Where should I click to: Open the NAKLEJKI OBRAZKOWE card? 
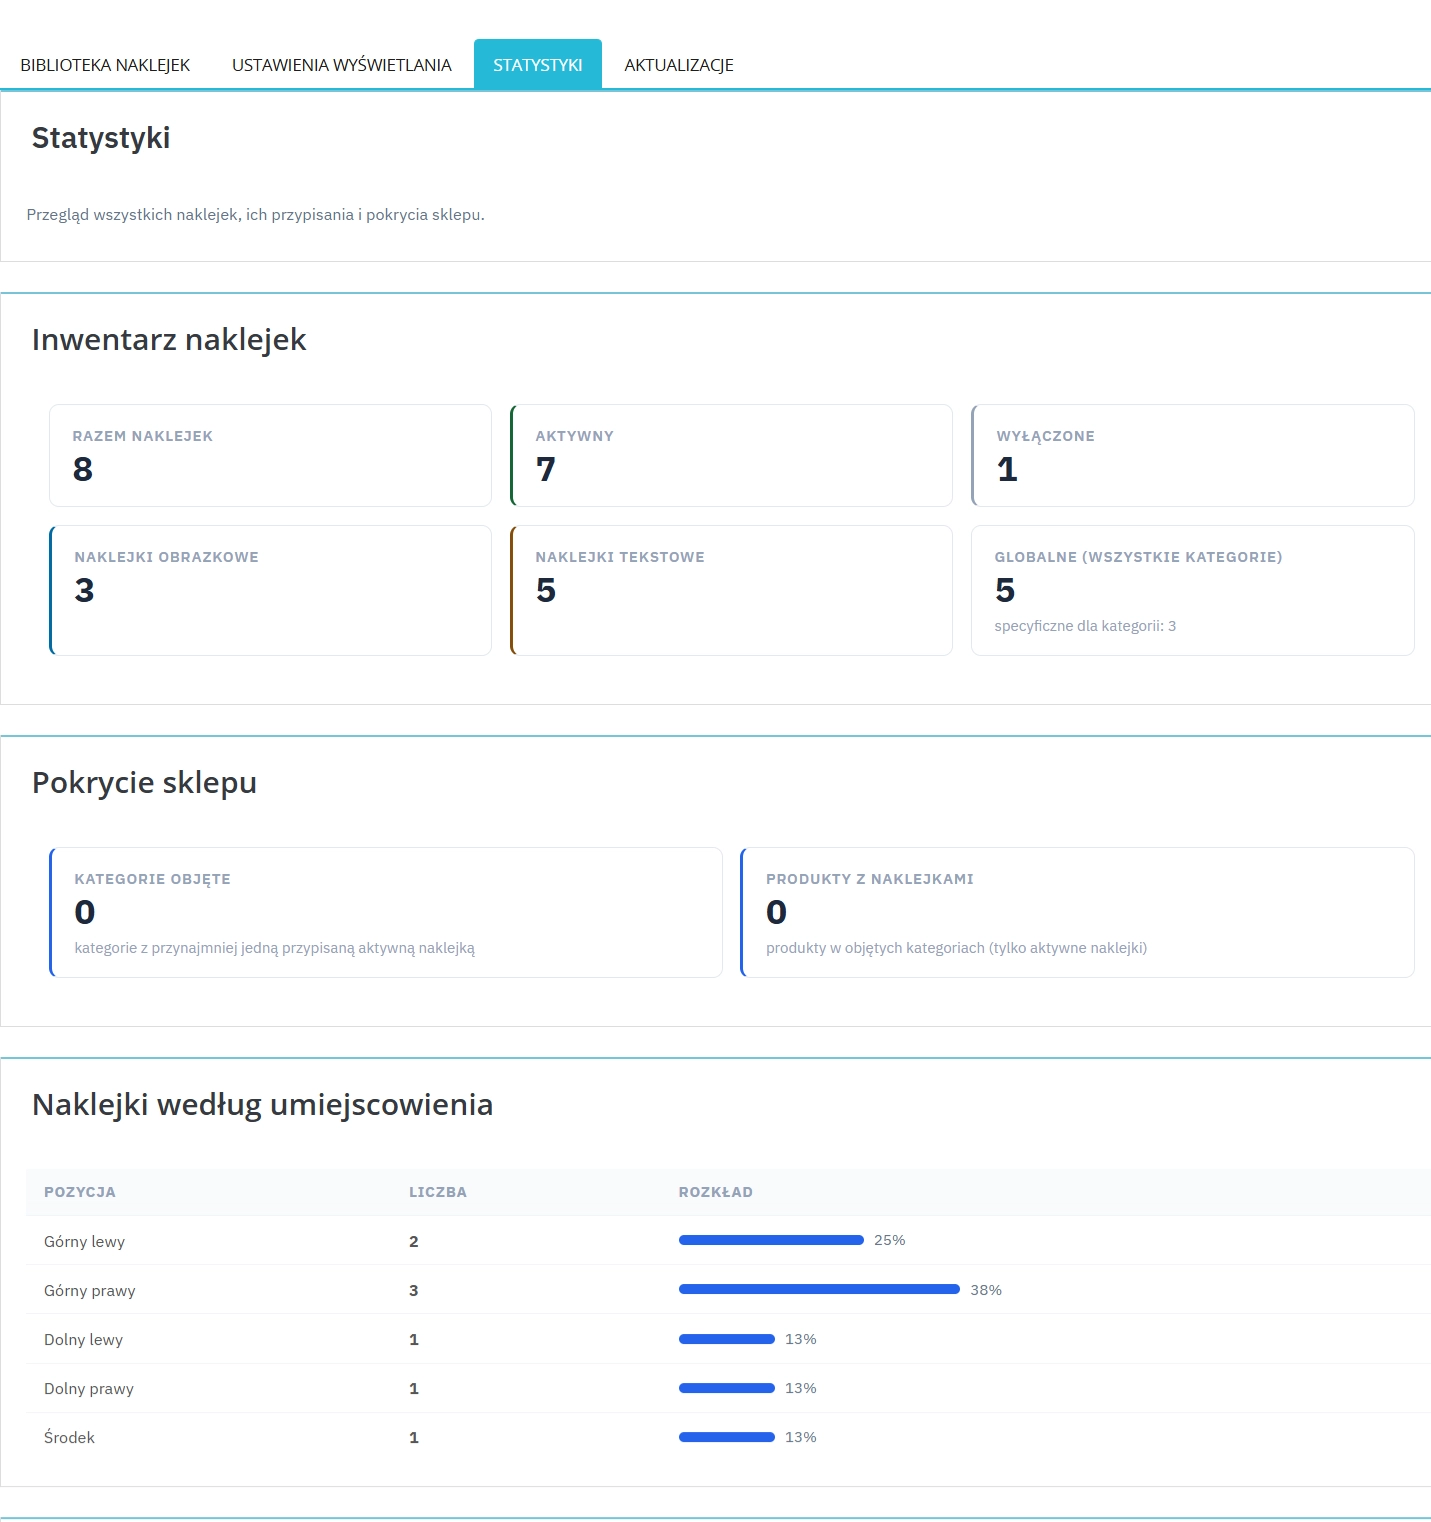click(x=270, y=590)
